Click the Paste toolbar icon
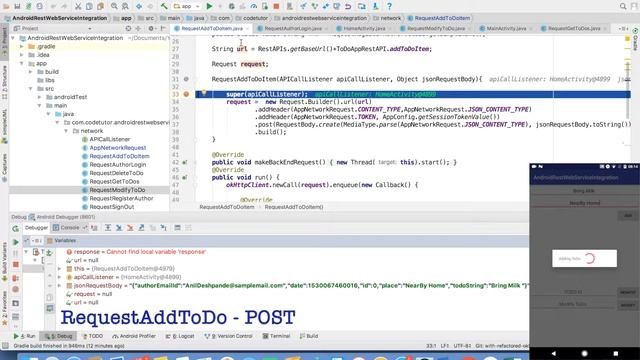The image size is (640, 360). click(100, 6)
